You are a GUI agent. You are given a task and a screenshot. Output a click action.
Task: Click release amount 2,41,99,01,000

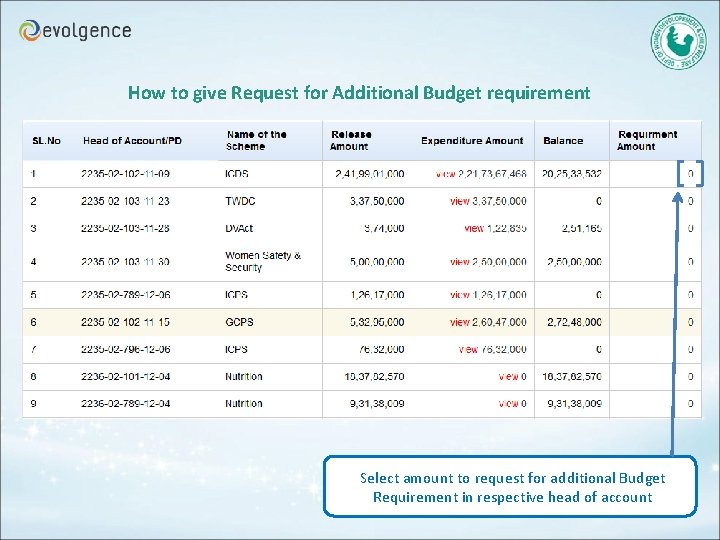[x=370, y=174]
